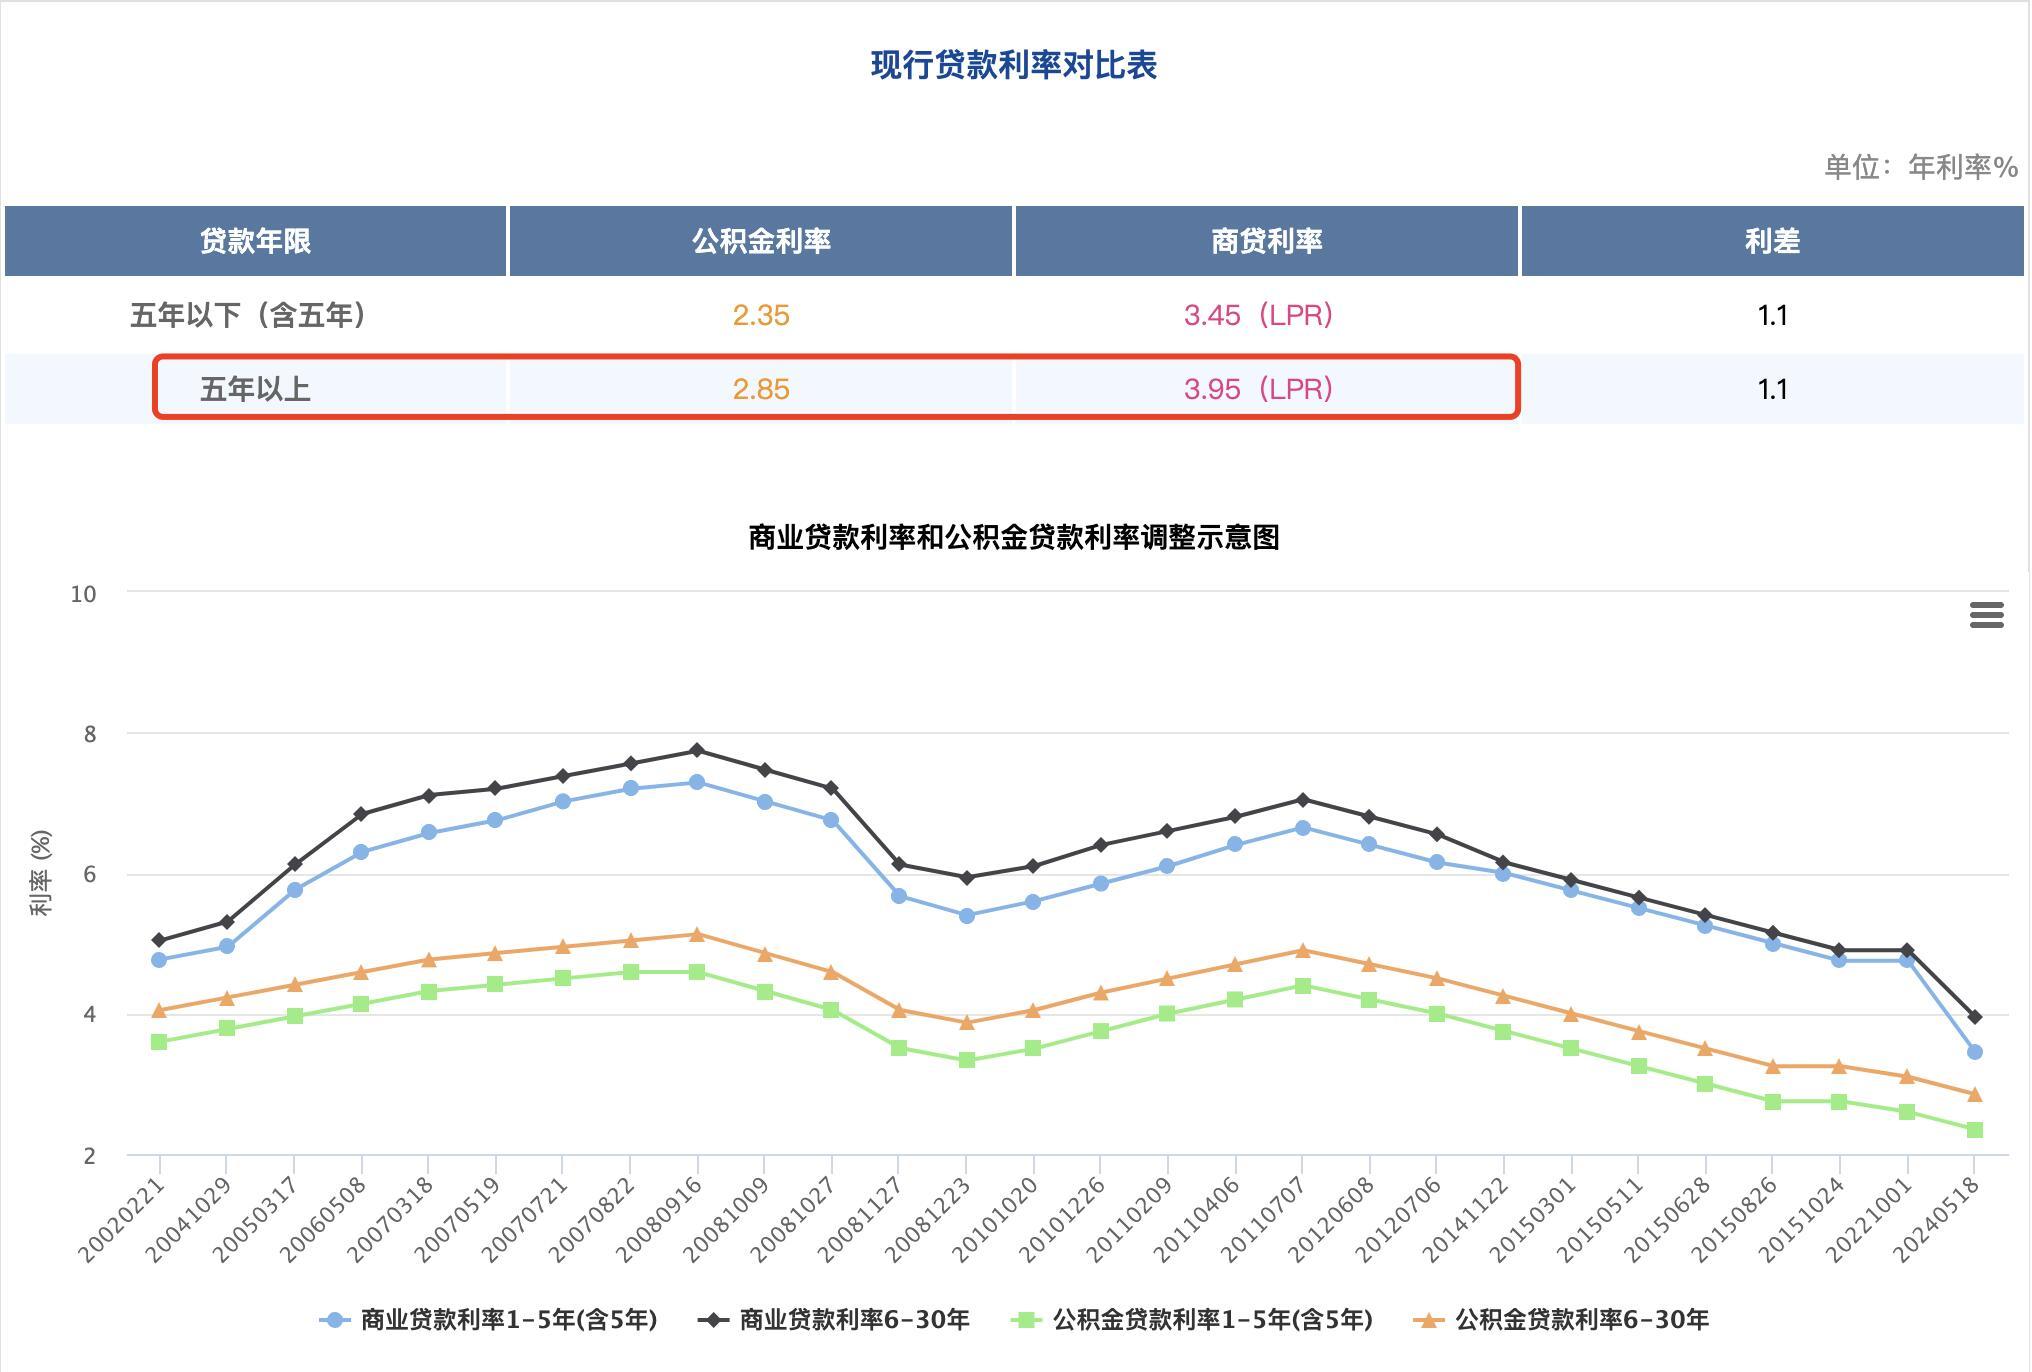The height and width of the screenshot is (1372, 2032).
Task: Click the black diamond legend marker icon
Action: pos(712,1320)
